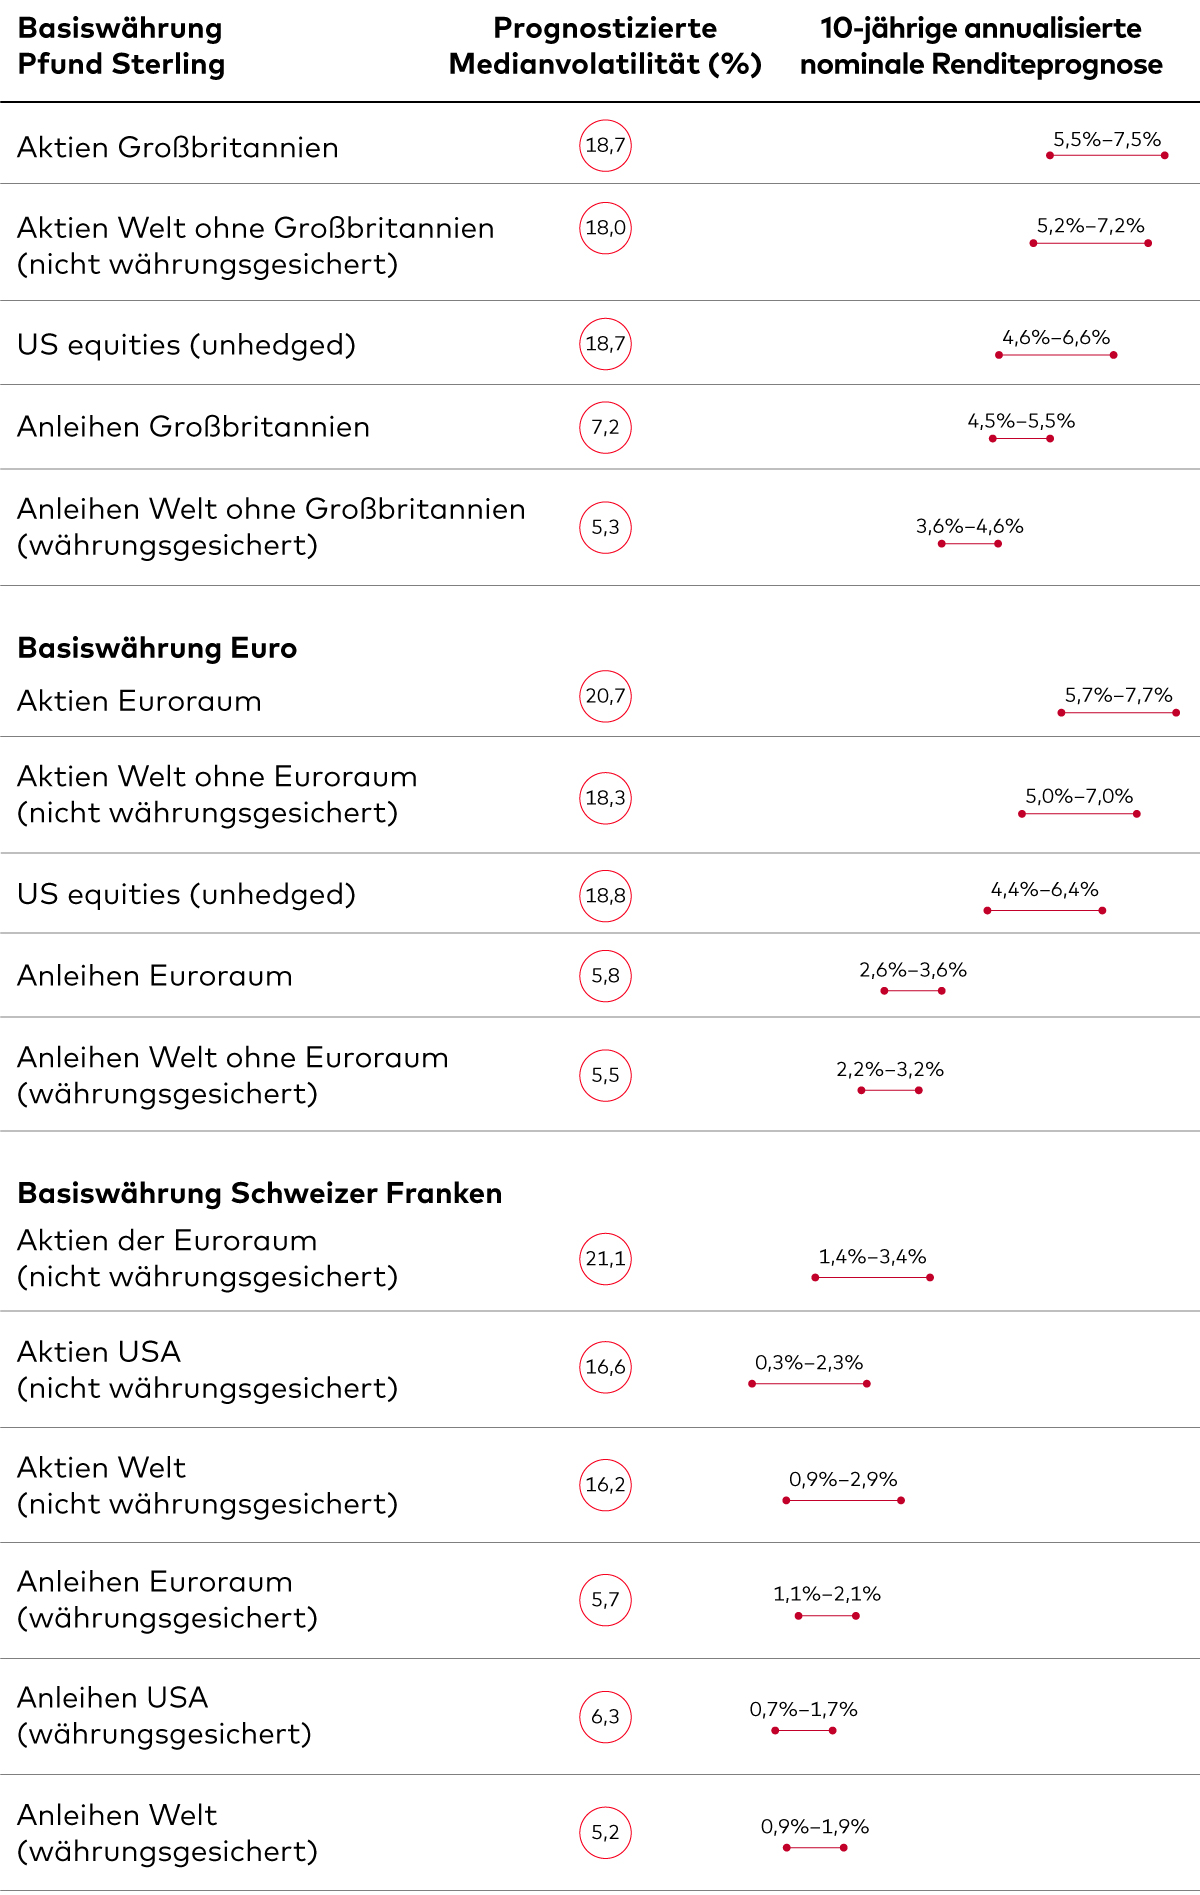Select the 6,3 volatility circle
This screenshot has width=1200, height=1895.
click(605, 1717)
